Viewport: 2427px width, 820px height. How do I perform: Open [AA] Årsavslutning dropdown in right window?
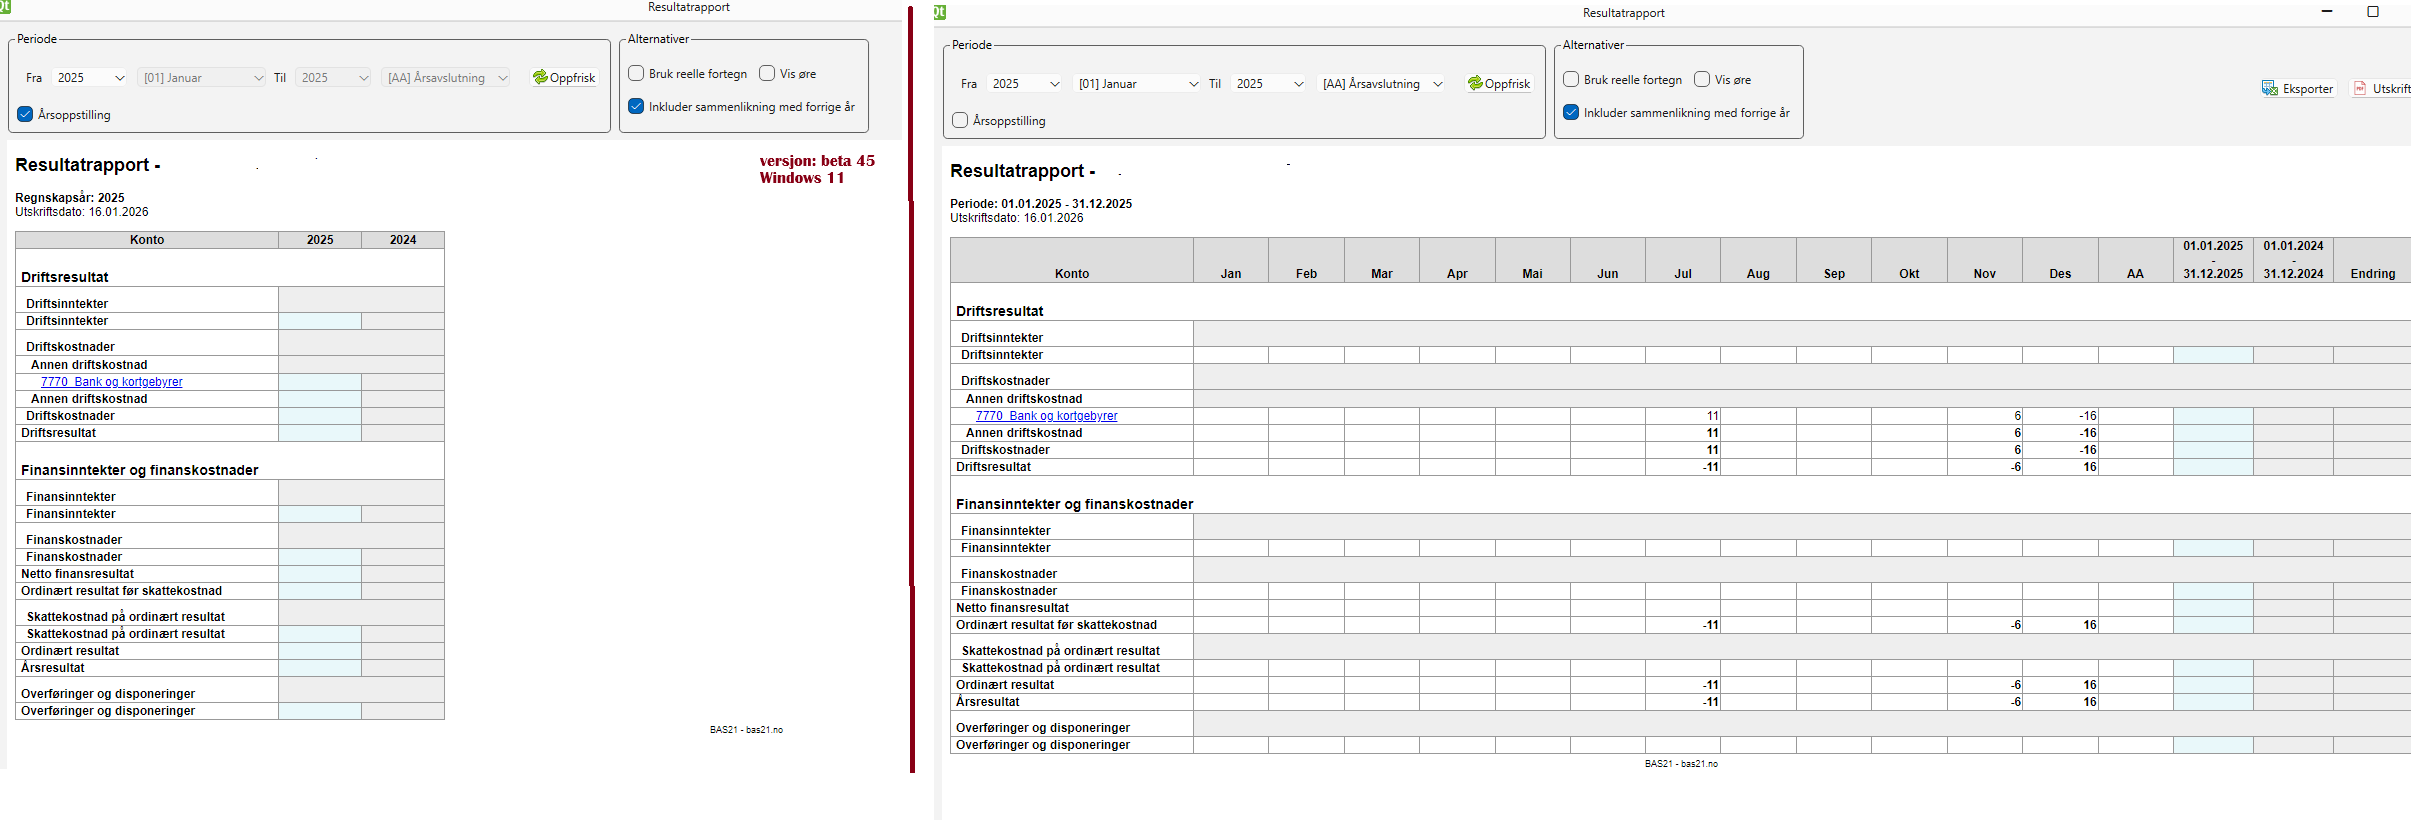(1382, 83)
